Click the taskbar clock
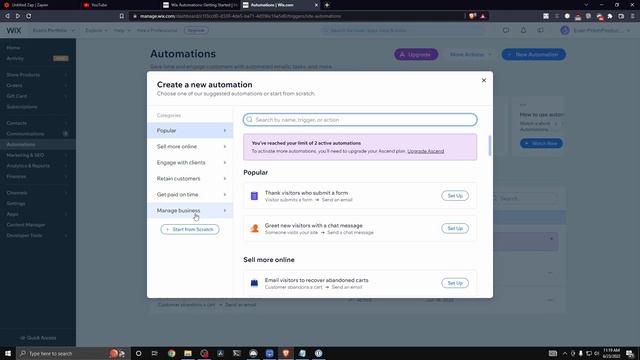This screenshot has height=360, width=640. coord(611,353)
